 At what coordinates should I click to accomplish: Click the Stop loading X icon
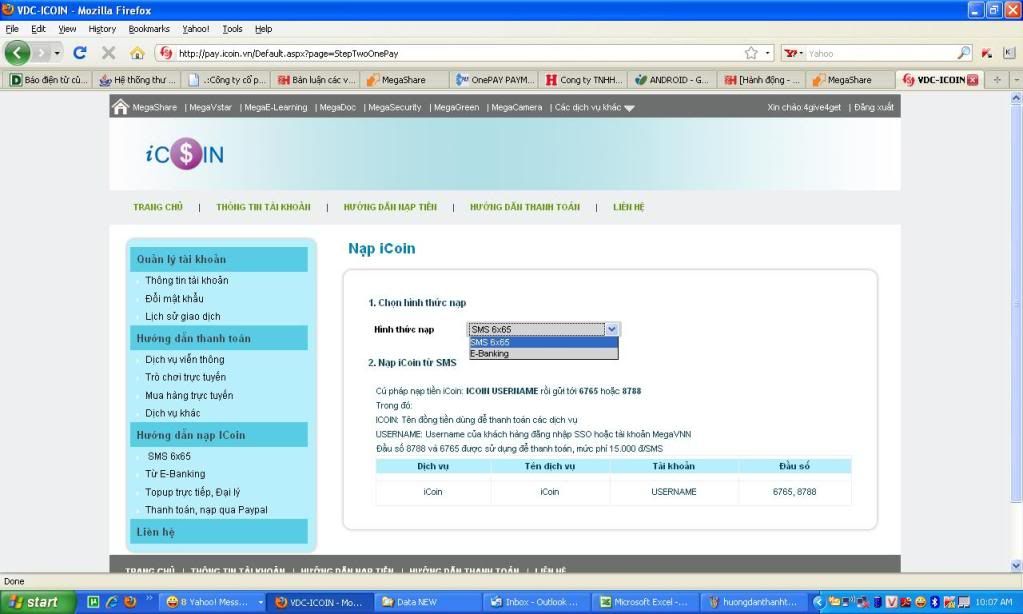click(x=108, y=53)
